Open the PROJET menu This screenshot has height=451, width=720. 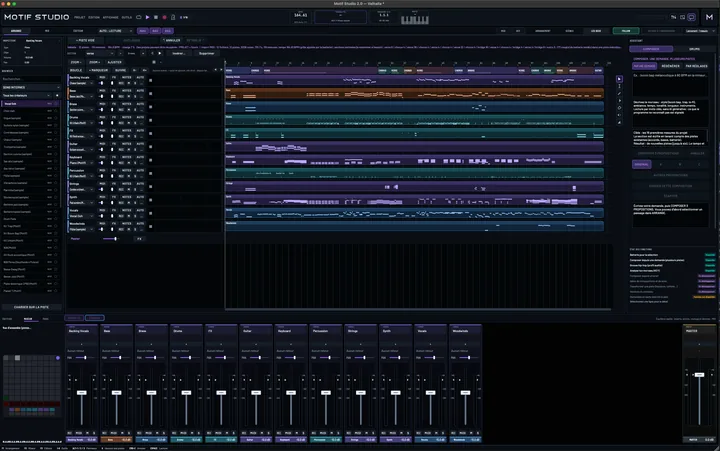click(x=79, y=17)
